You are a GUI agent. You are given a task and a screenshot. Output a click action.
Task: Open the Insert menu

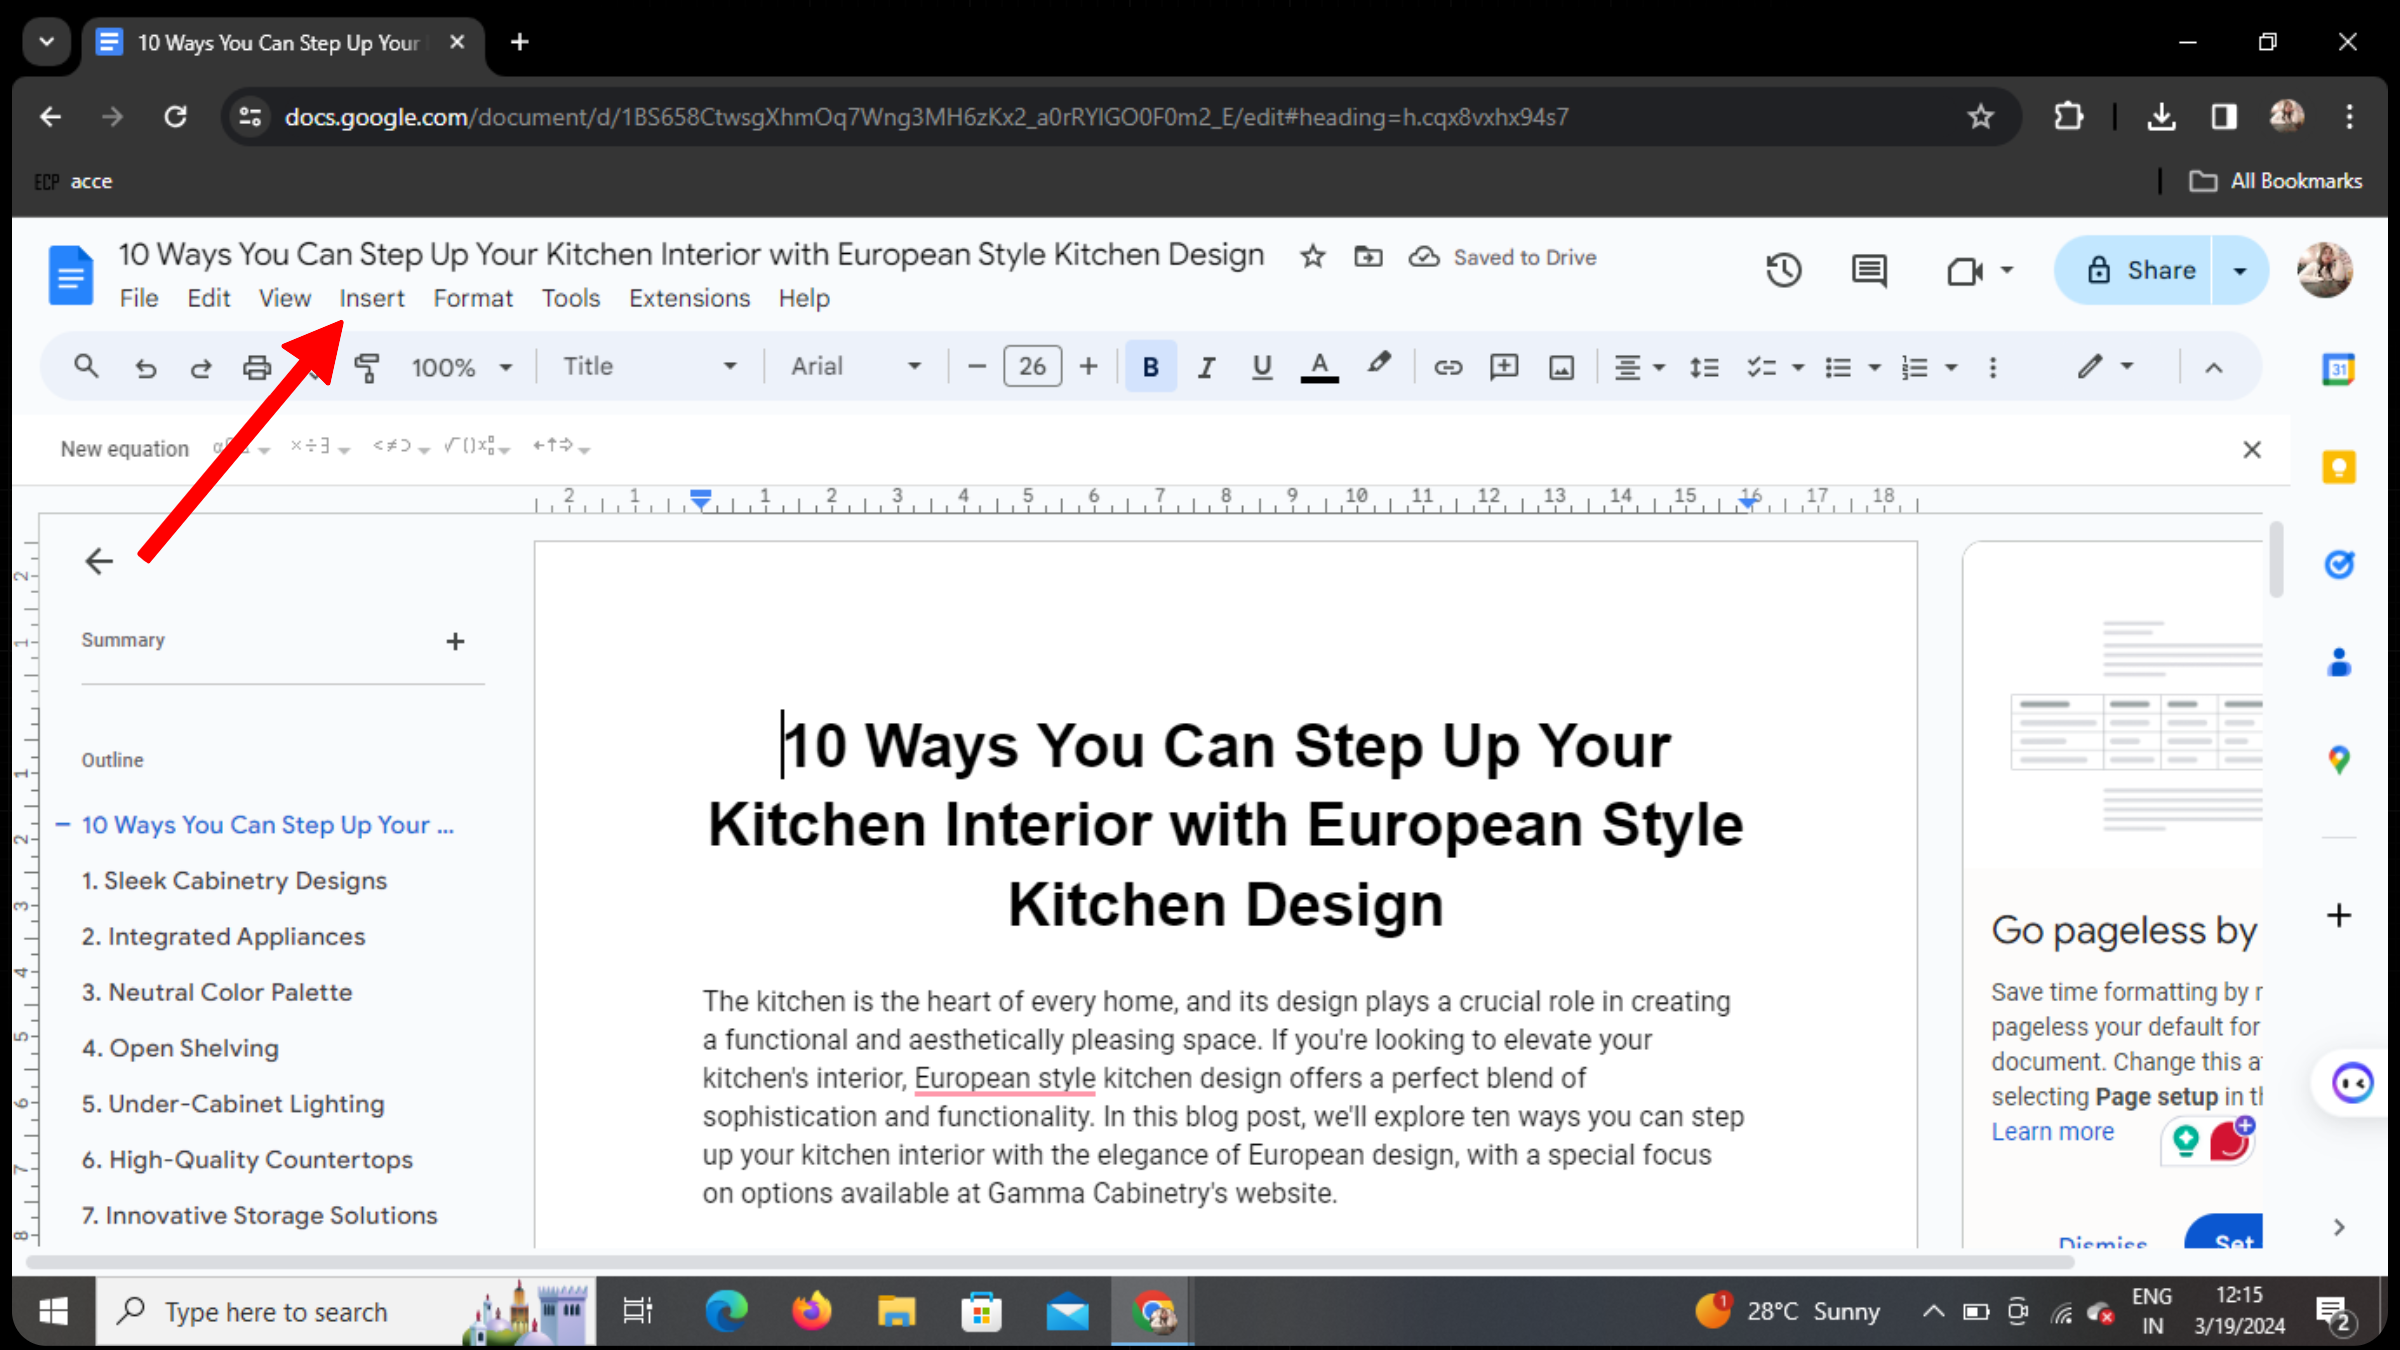[371, 298]
